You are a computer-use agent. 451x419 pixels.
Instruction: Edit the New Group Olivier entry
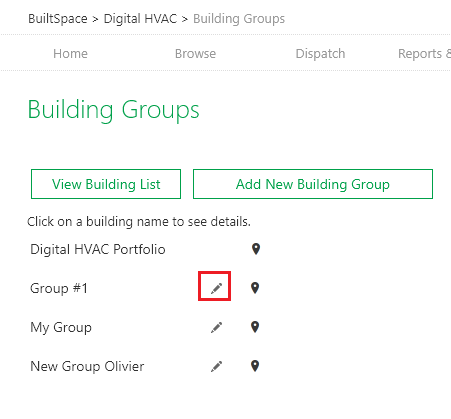[216, 366]
